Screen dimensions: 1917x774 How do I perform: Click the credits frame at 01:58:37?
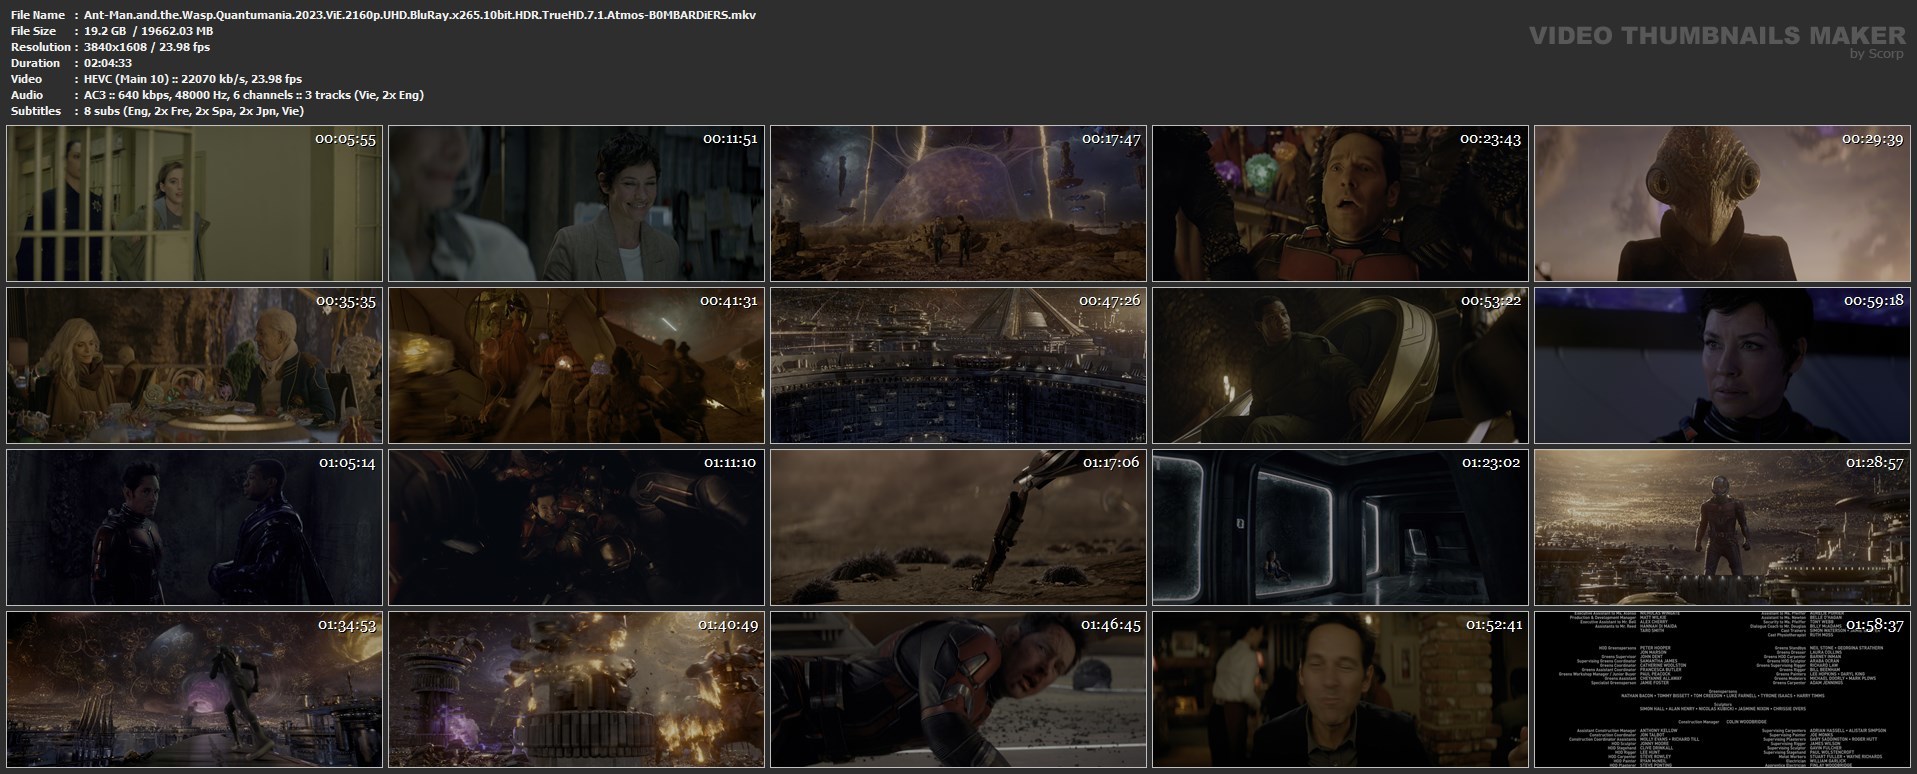[x=1722, y=689]
